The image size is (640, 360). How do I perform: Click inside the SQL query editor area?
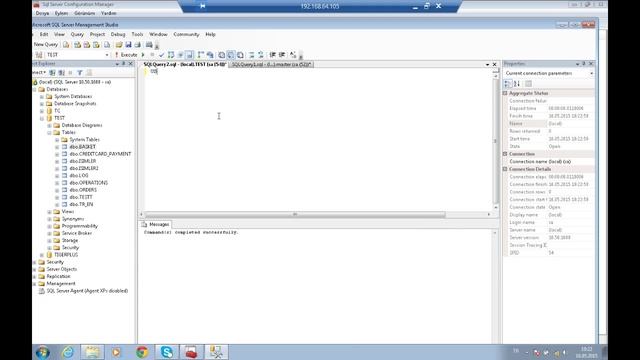tap(318, 139)
